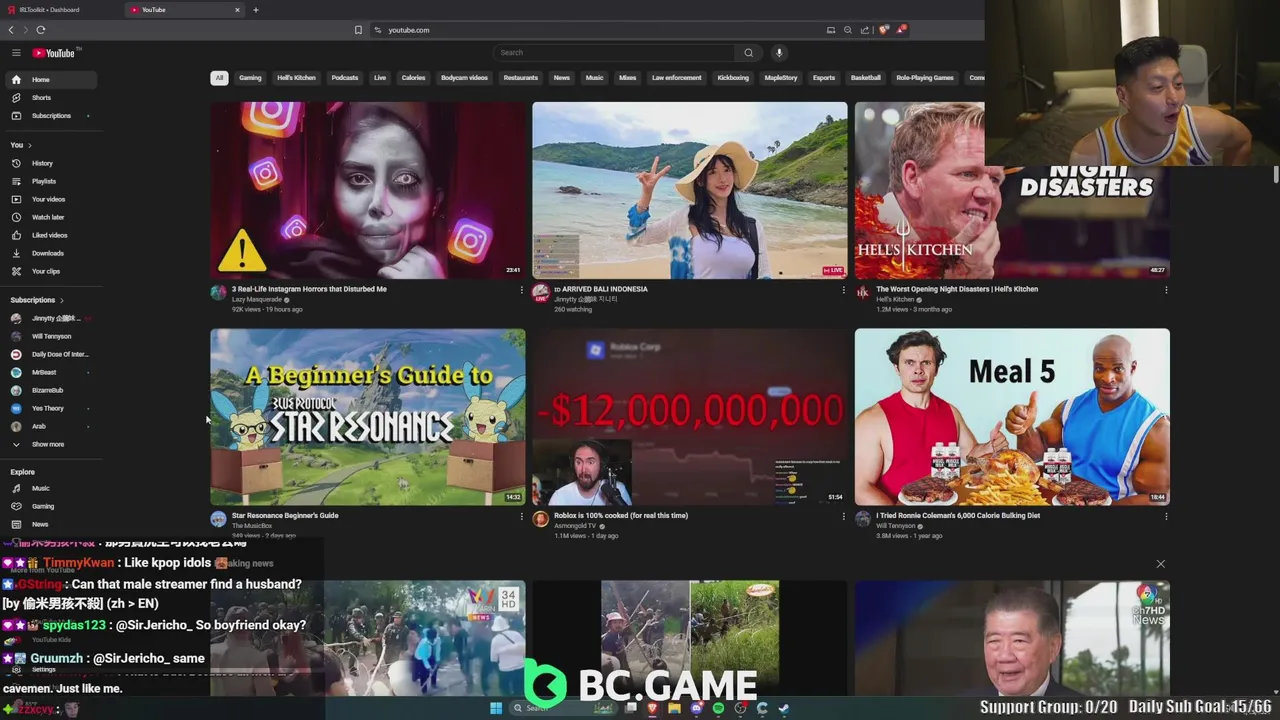The image size is (1280, 720).
Task: Close the YouTube browser tab
Action: [x=237, y=10]
